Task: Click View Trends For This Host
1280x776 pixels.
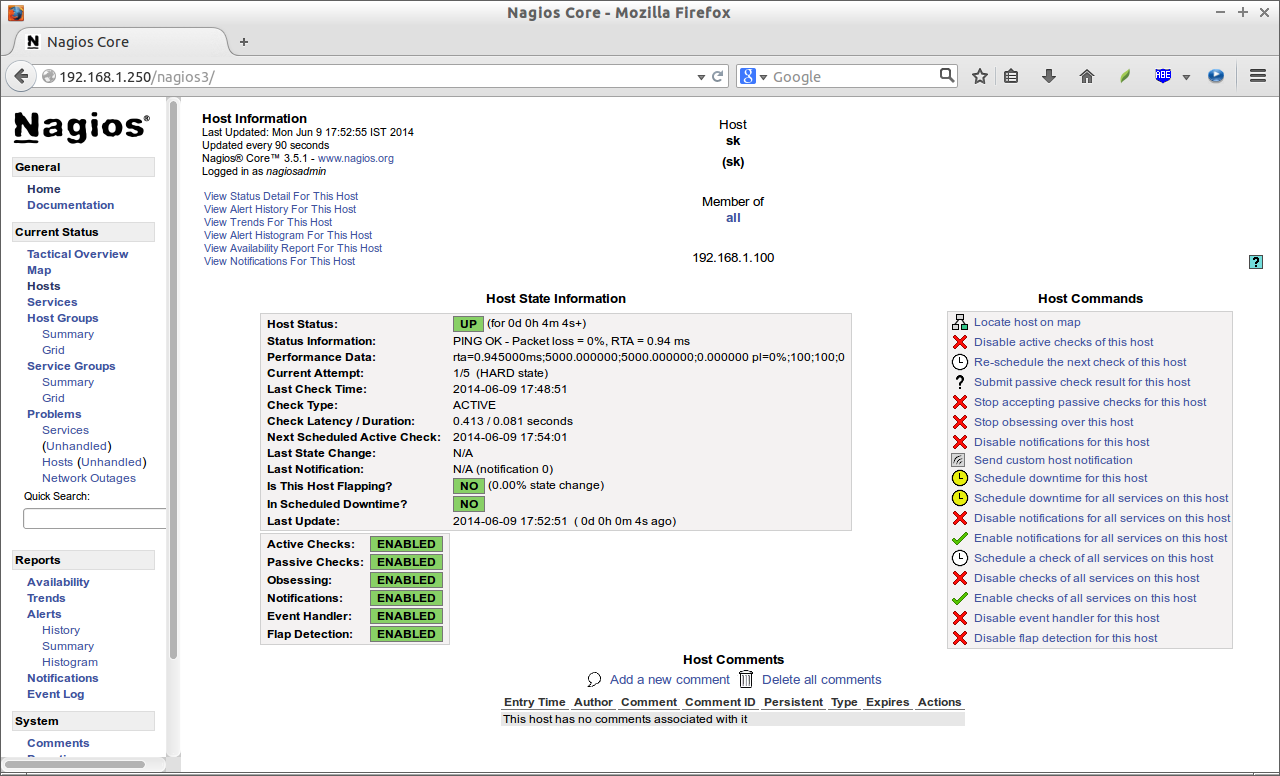Action: pos(268,222)
